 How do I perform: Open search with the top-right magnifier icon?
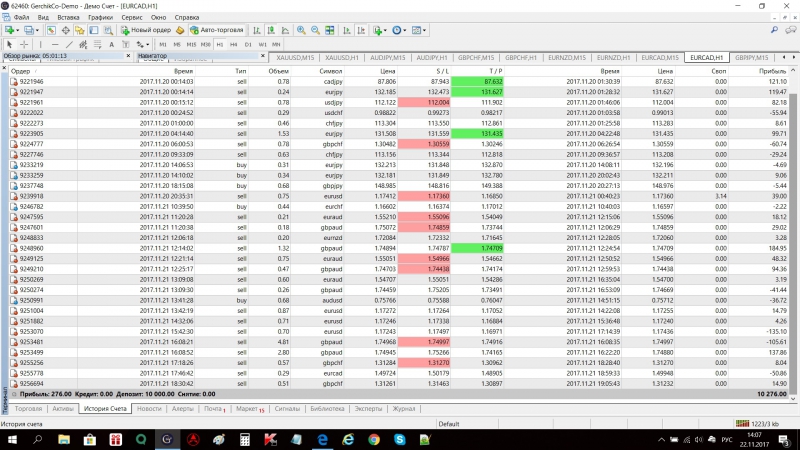pos(774,30)
